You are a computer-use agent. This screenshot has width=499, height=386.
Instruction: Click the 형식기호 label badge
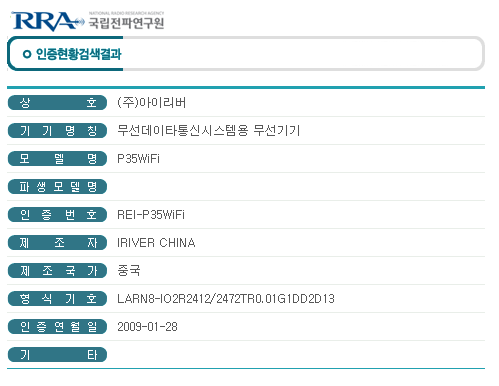[57, 298]
